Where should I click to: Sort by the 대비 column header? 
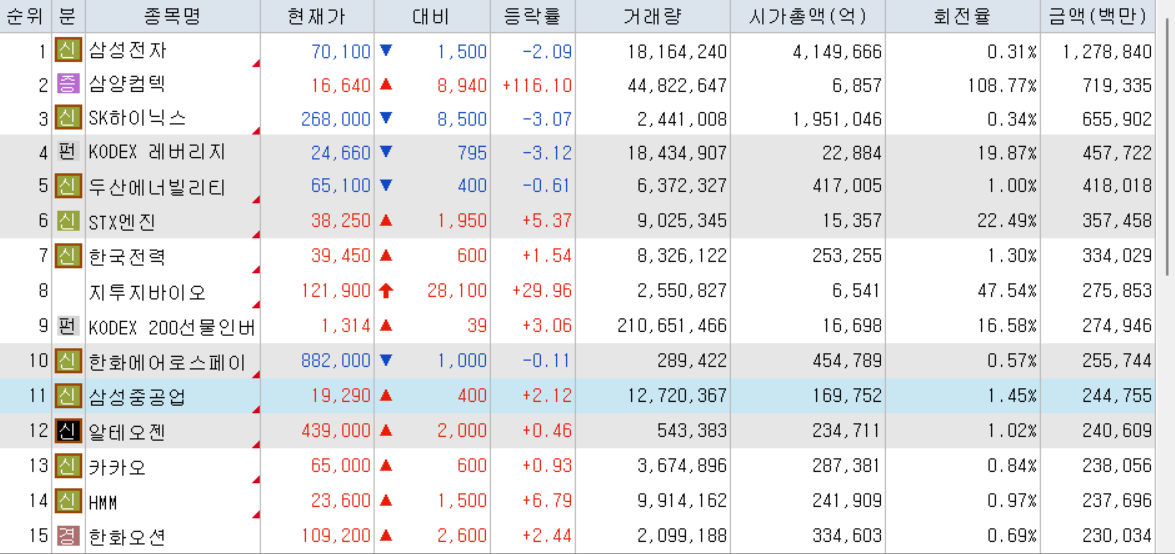(432, 16)
